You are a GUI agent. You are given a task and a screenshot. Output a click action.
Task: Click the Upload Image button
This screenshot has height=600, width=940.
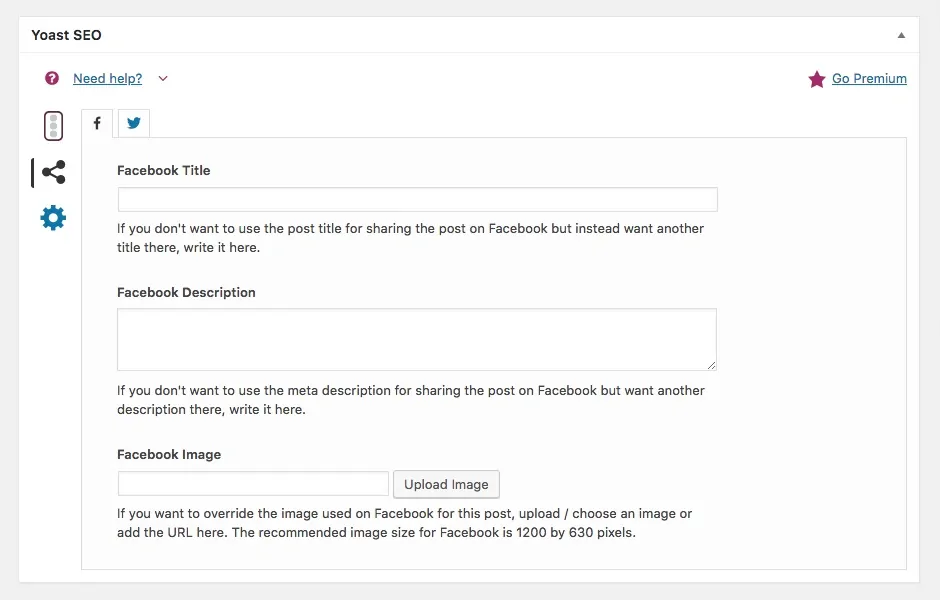(446, 484)
